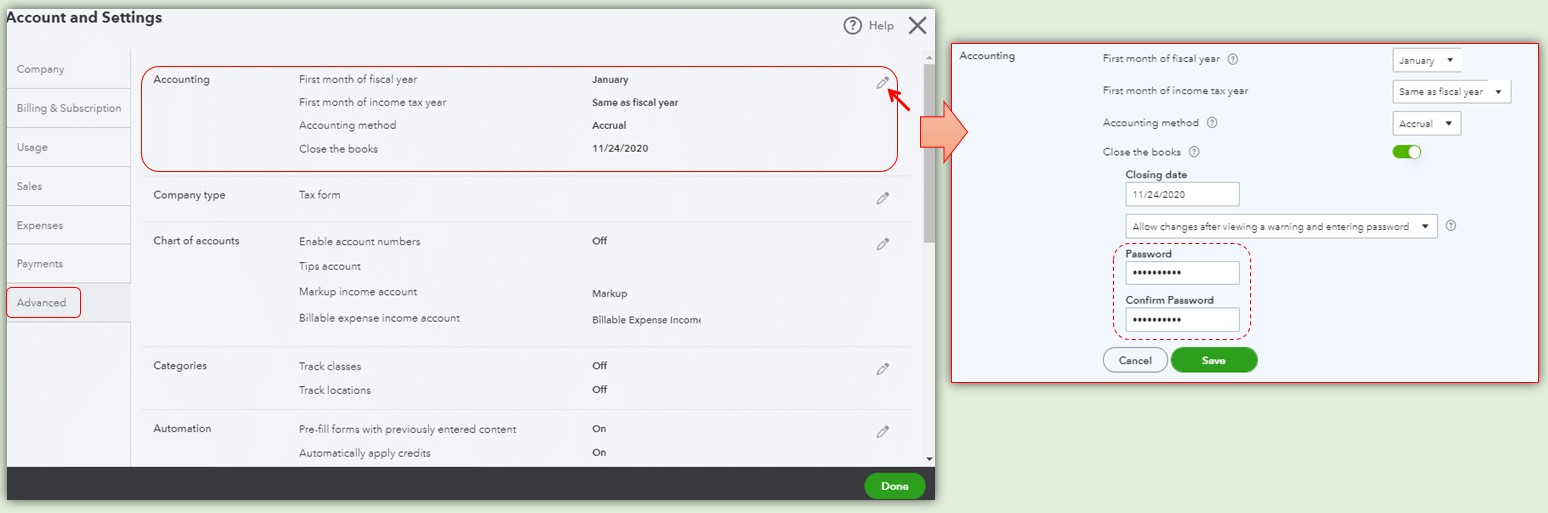Open the January fiscal year dropdown
1548x513 pixels.
[1427, 60]
